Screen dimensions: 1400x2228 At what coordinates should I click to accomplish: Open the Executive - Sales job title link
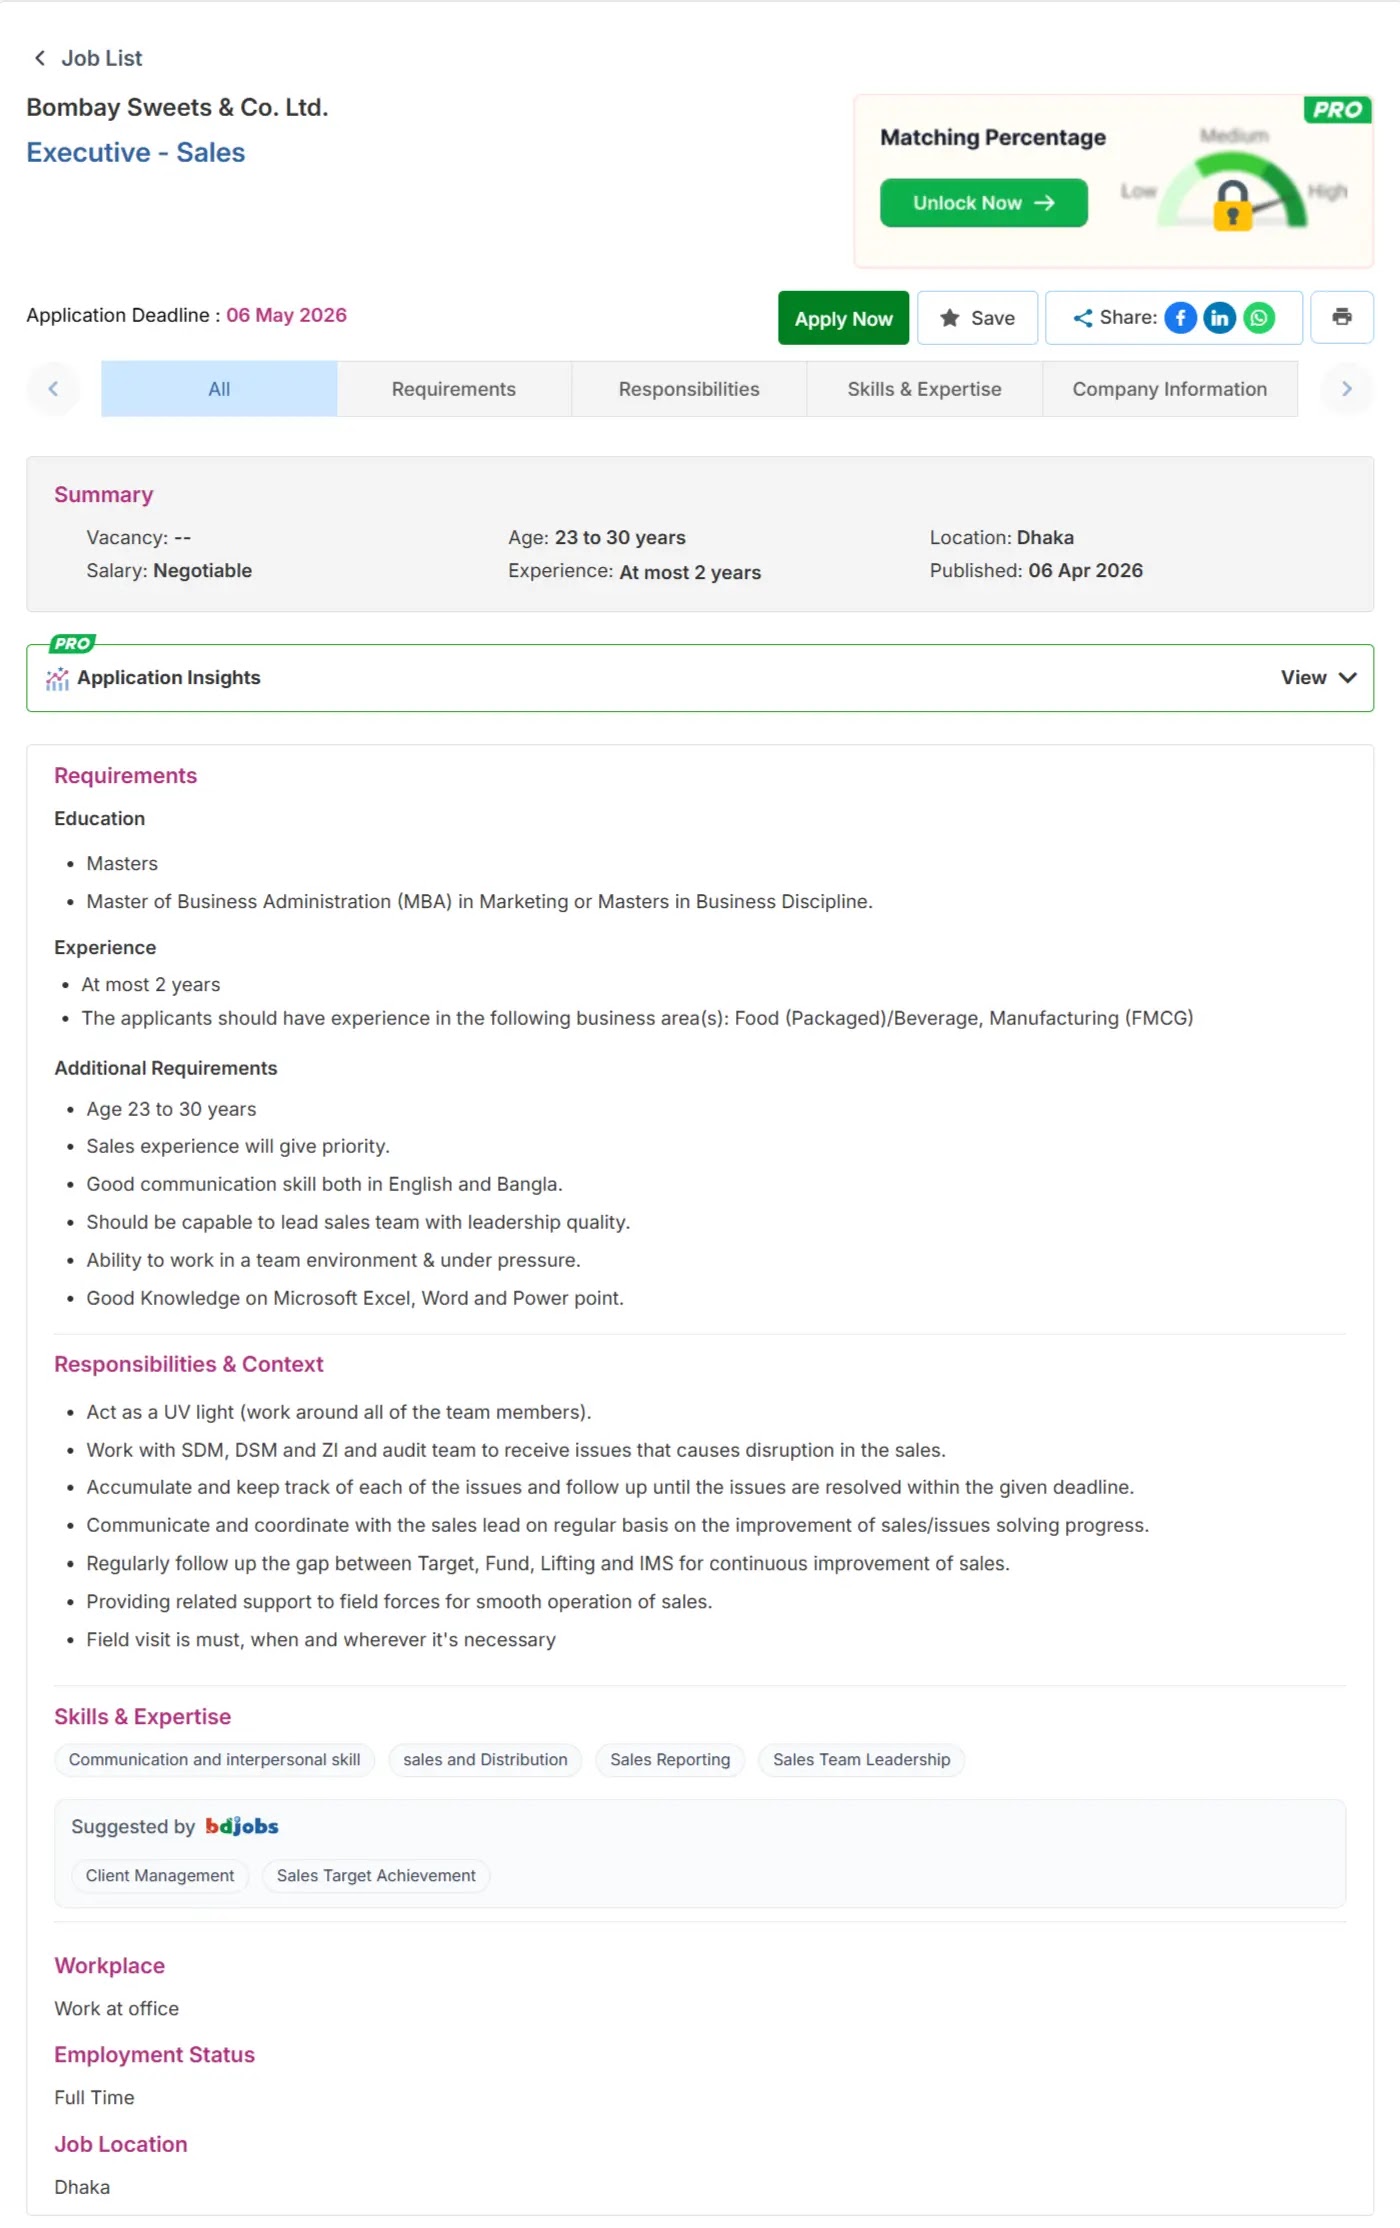[x=135, y=152]
